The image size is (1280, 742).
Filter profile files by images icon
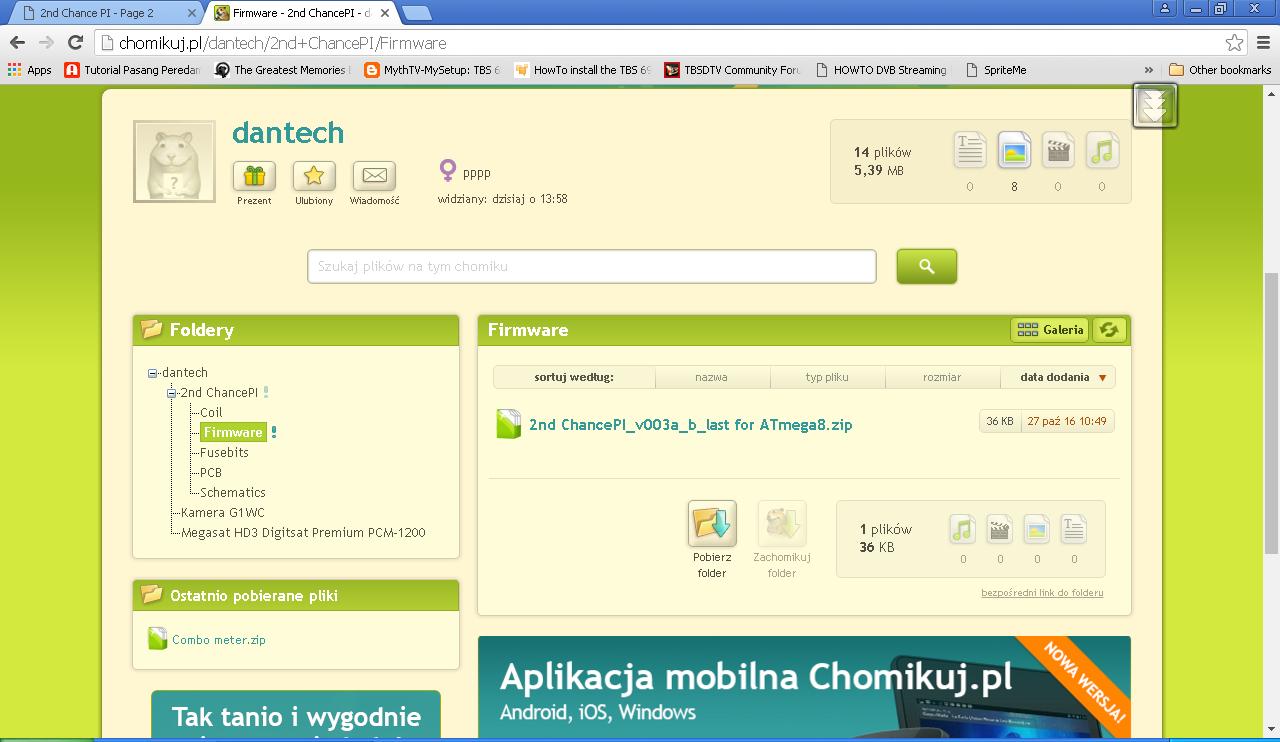point(1014,150)
